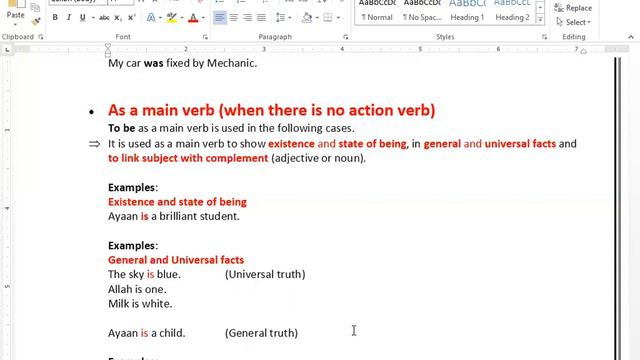Select the Format Painter brush
The image size is (640, 360).
(x=36, y=21)
